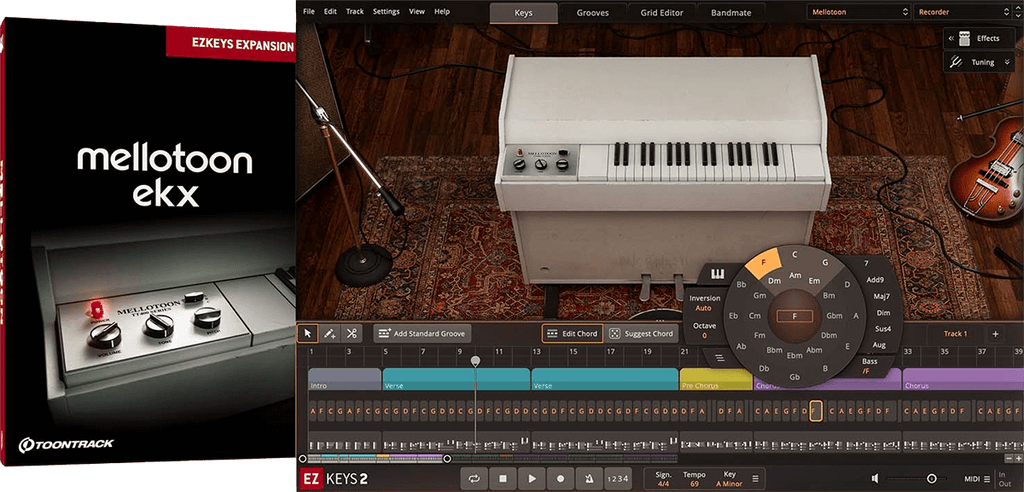The image size is (1024, 492).
Task: Start playback with the play button
Action: [x=532, y=478]
